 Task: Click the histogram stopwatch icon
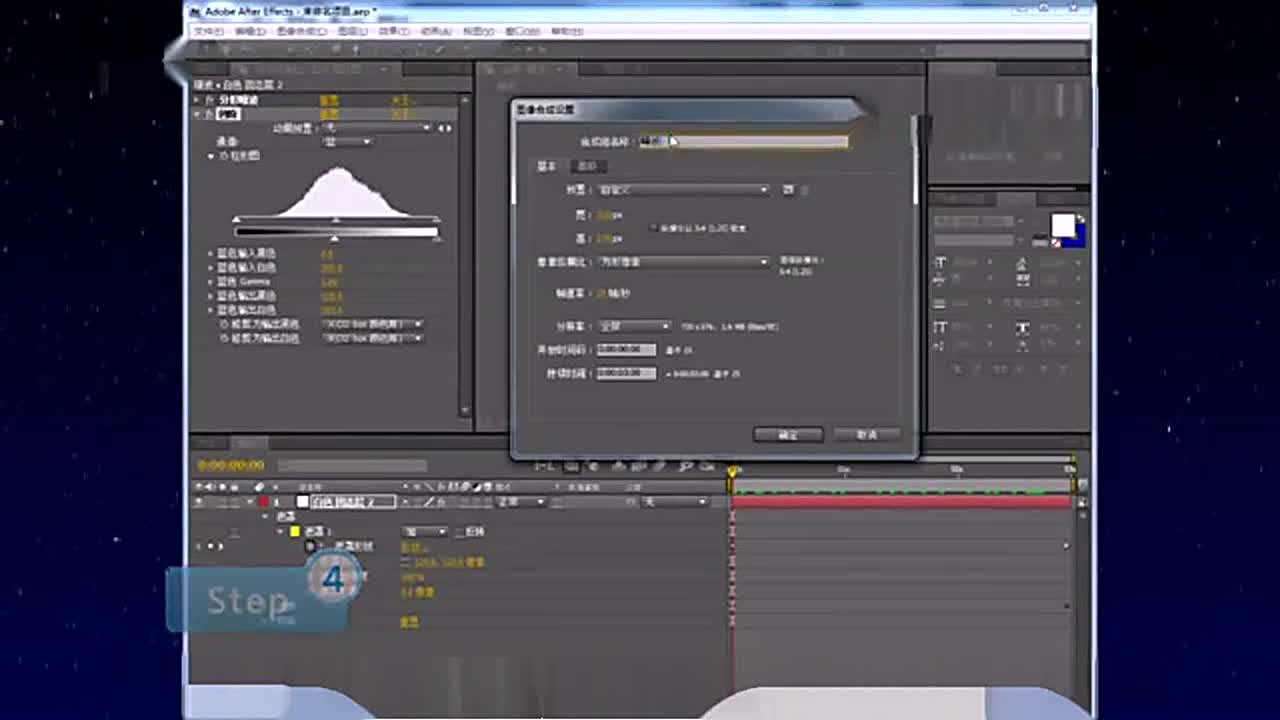(222, 157)
